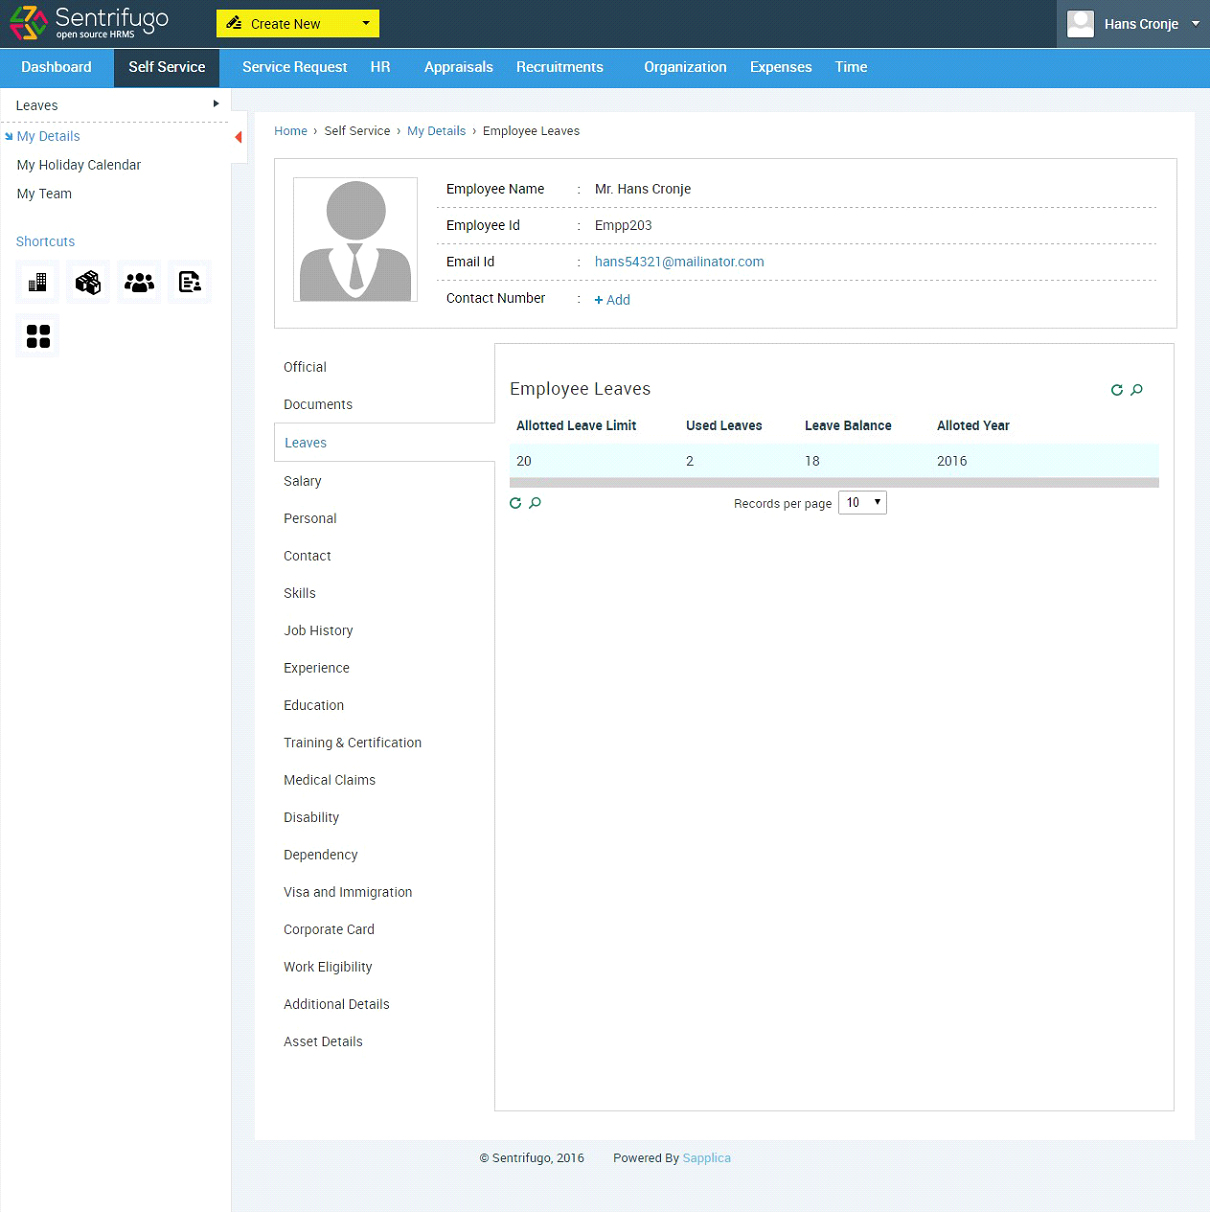The image size is (1210, 1212).
Task: Open the Personal tab
Action: [310, 518]
